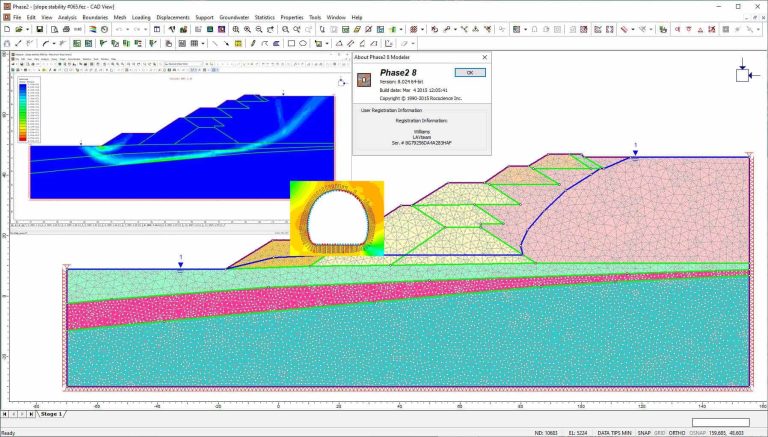Image resolution: width=768 pixels, height=437 pixels.
Task: Open the Groundwater menu
Action: click(x=234, y=17)
